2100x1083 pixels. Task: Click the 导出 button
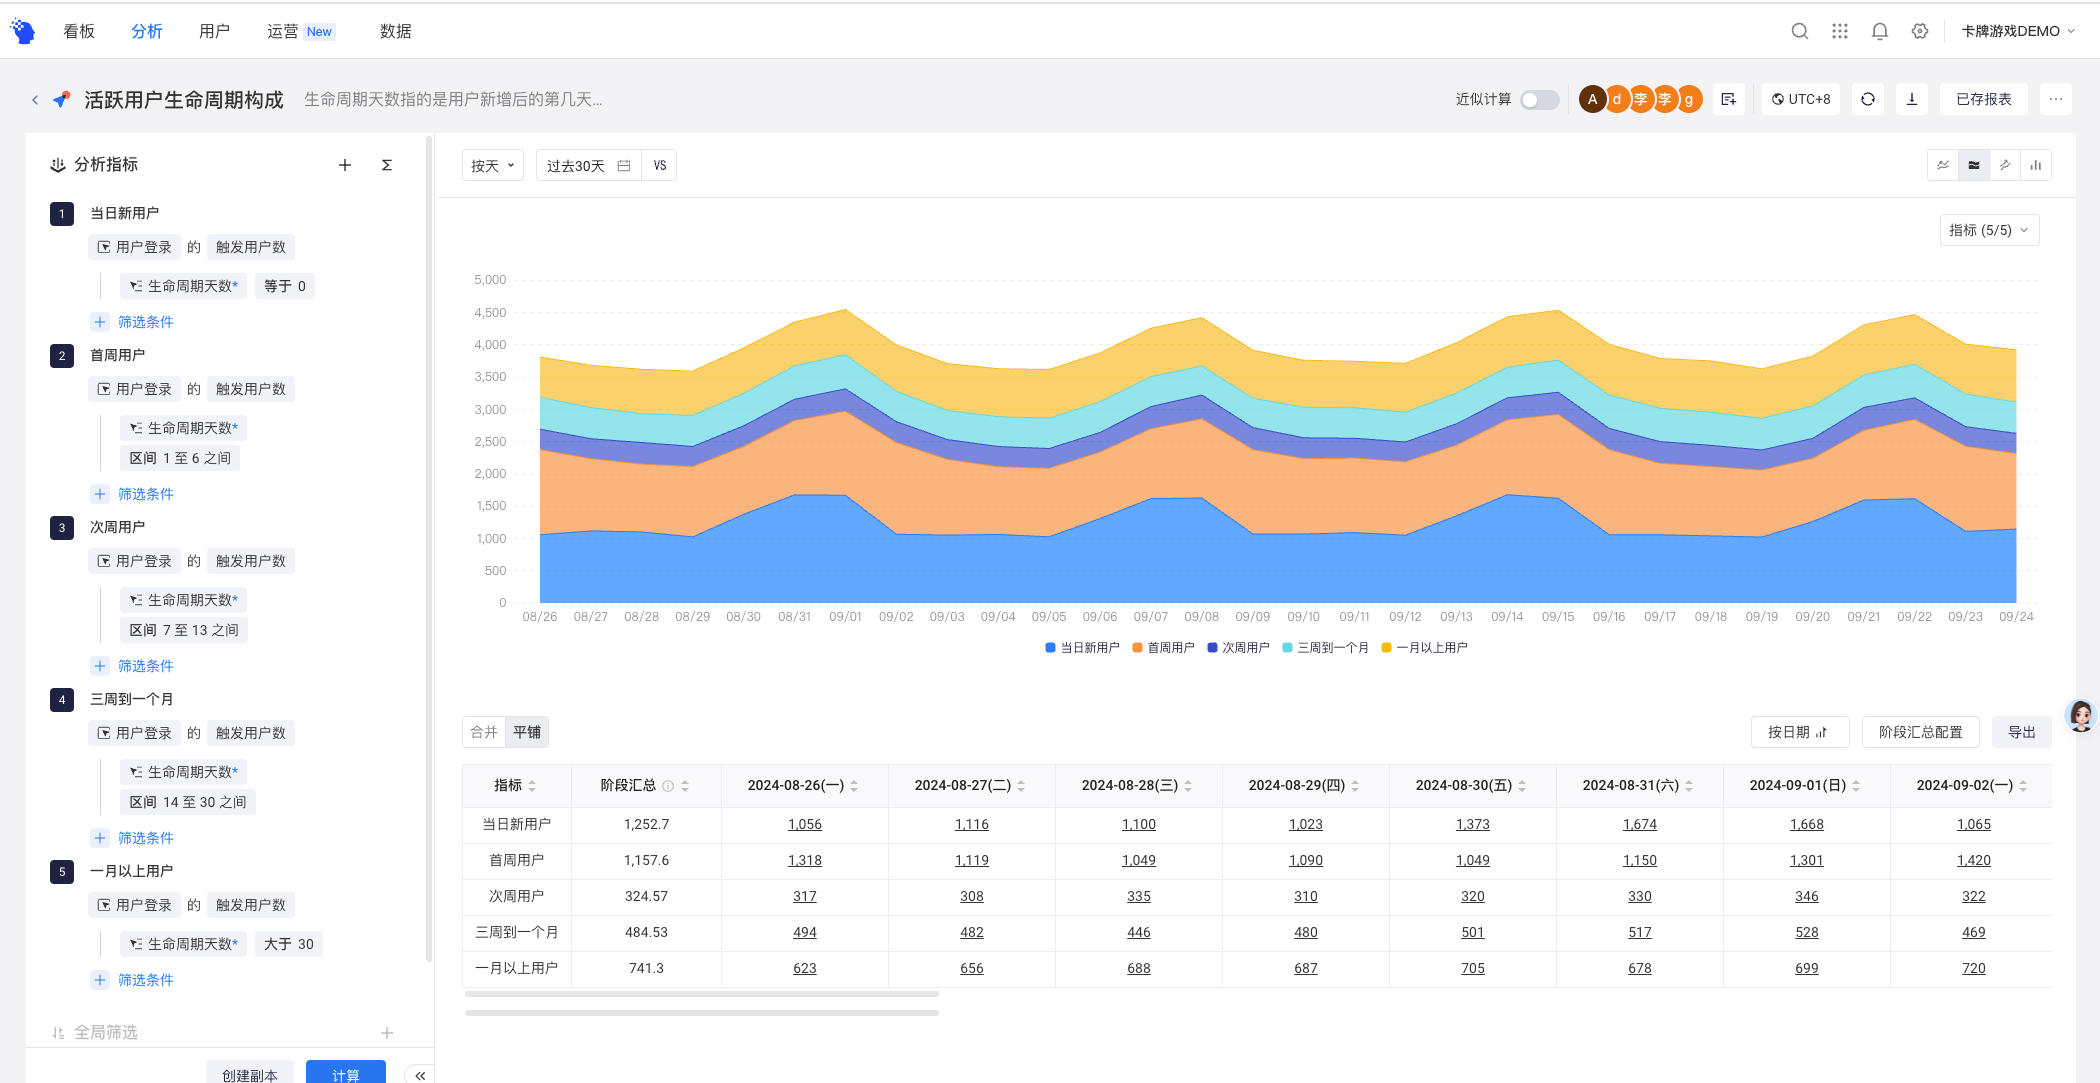point(2022,732)
